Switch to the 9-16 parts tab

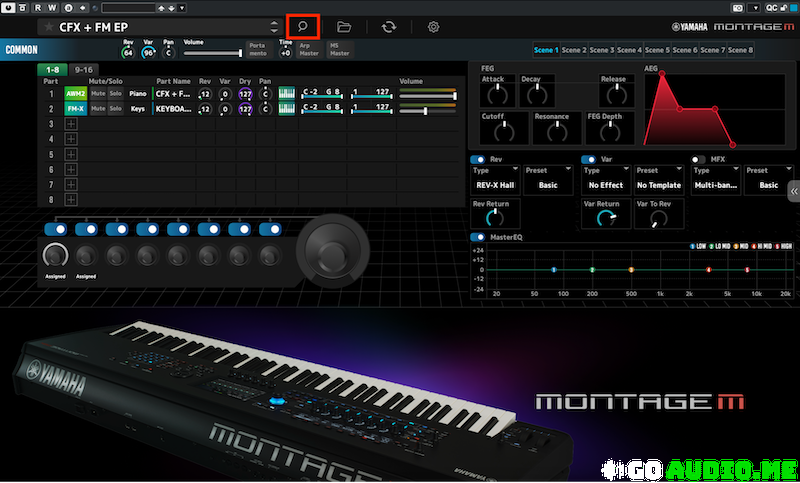pos(83,68)
